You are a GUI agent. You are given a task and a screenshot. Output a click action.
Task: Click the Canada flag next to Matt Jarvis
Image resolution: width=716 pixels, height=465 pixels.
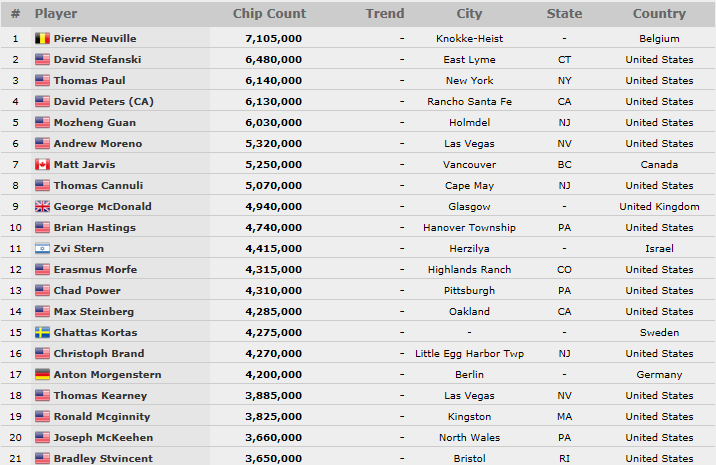(42, 164)
